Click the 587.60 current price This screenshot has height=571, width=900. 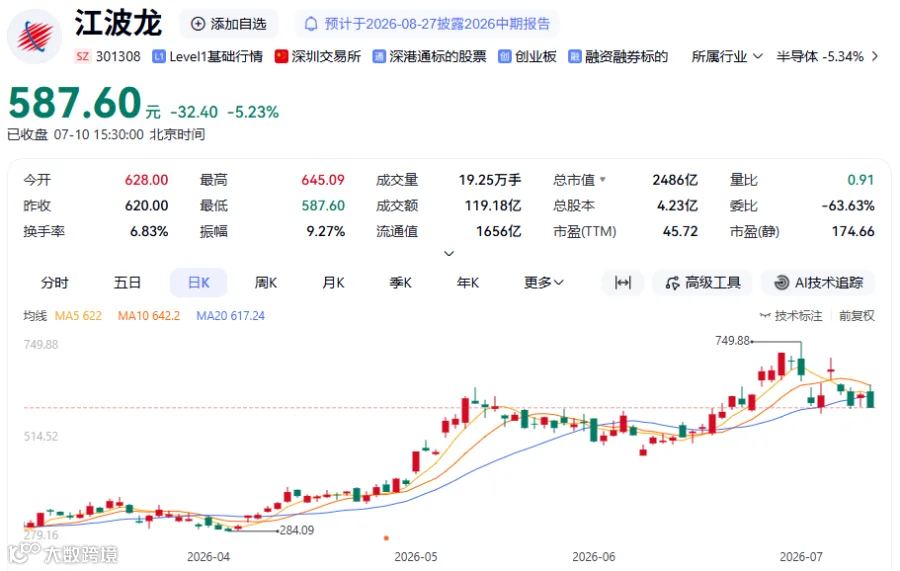click(x=75, y=103)
